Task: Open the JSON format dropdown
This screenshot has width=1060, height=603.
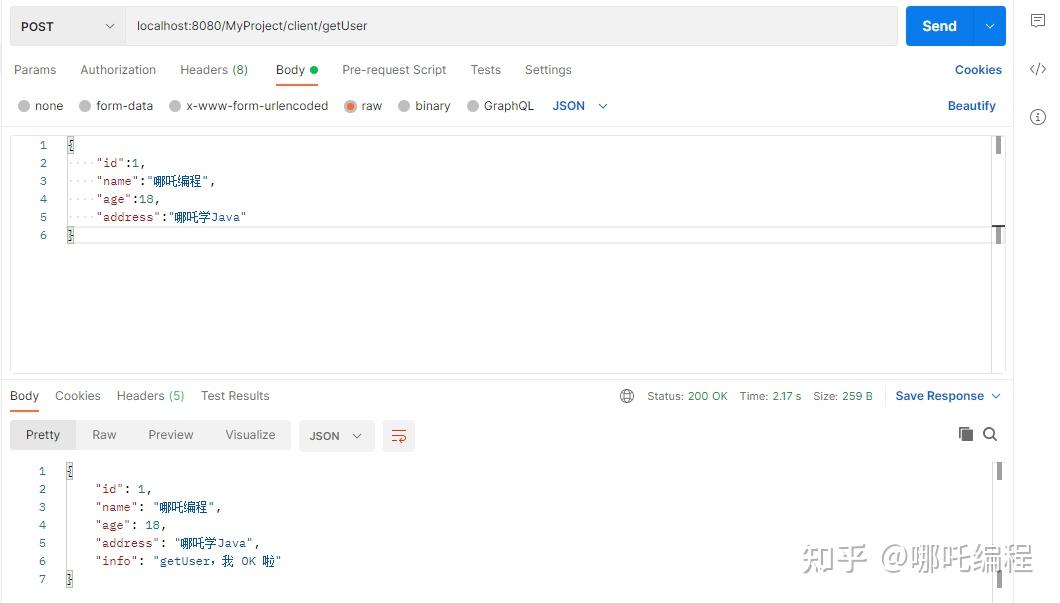Action: [579, 105]
